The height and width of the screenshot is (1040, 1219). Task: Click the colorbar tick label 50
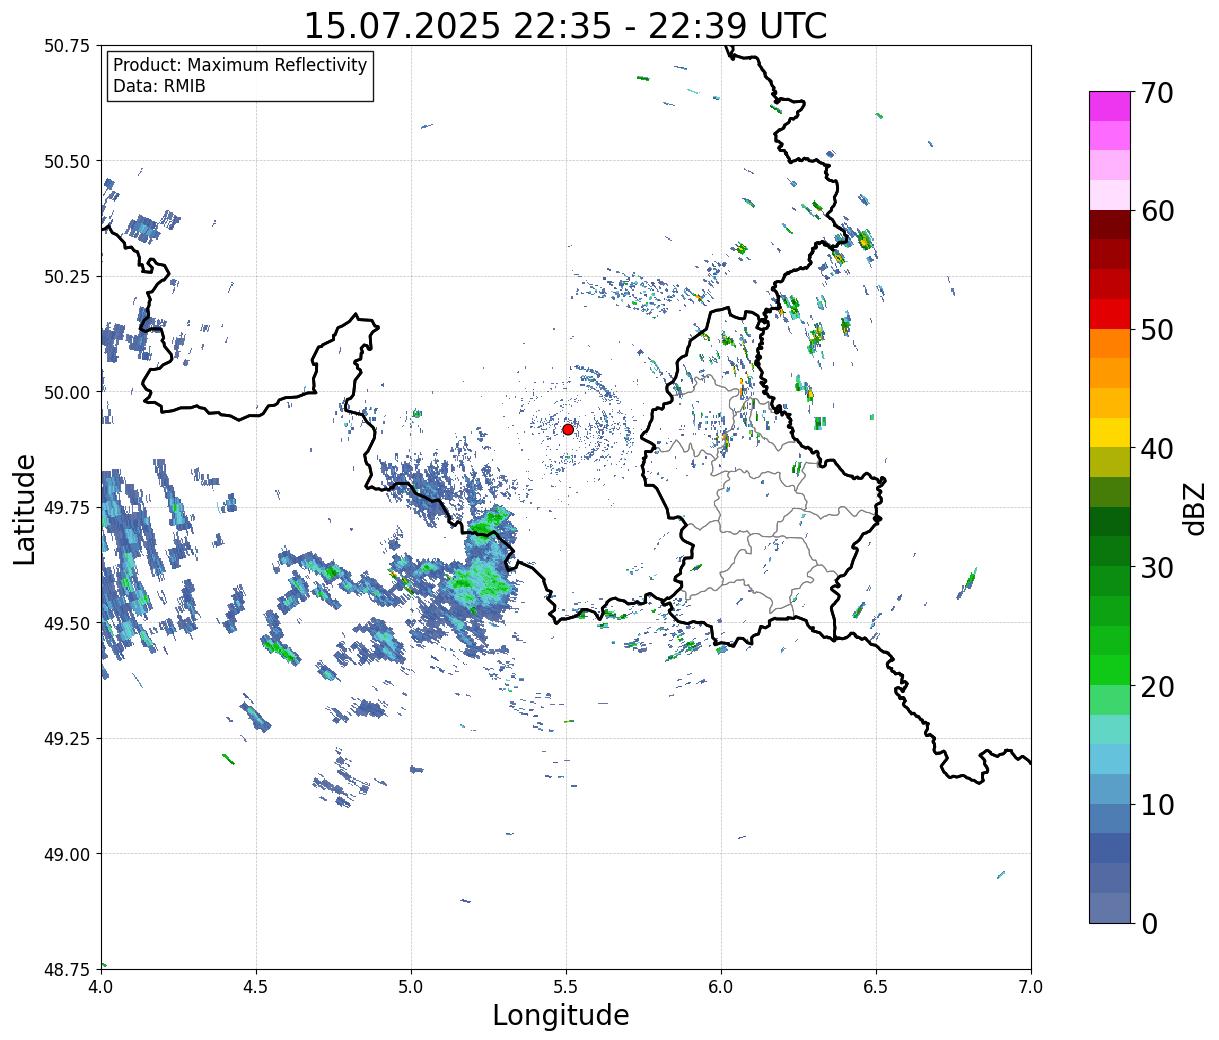point(1156,330)
